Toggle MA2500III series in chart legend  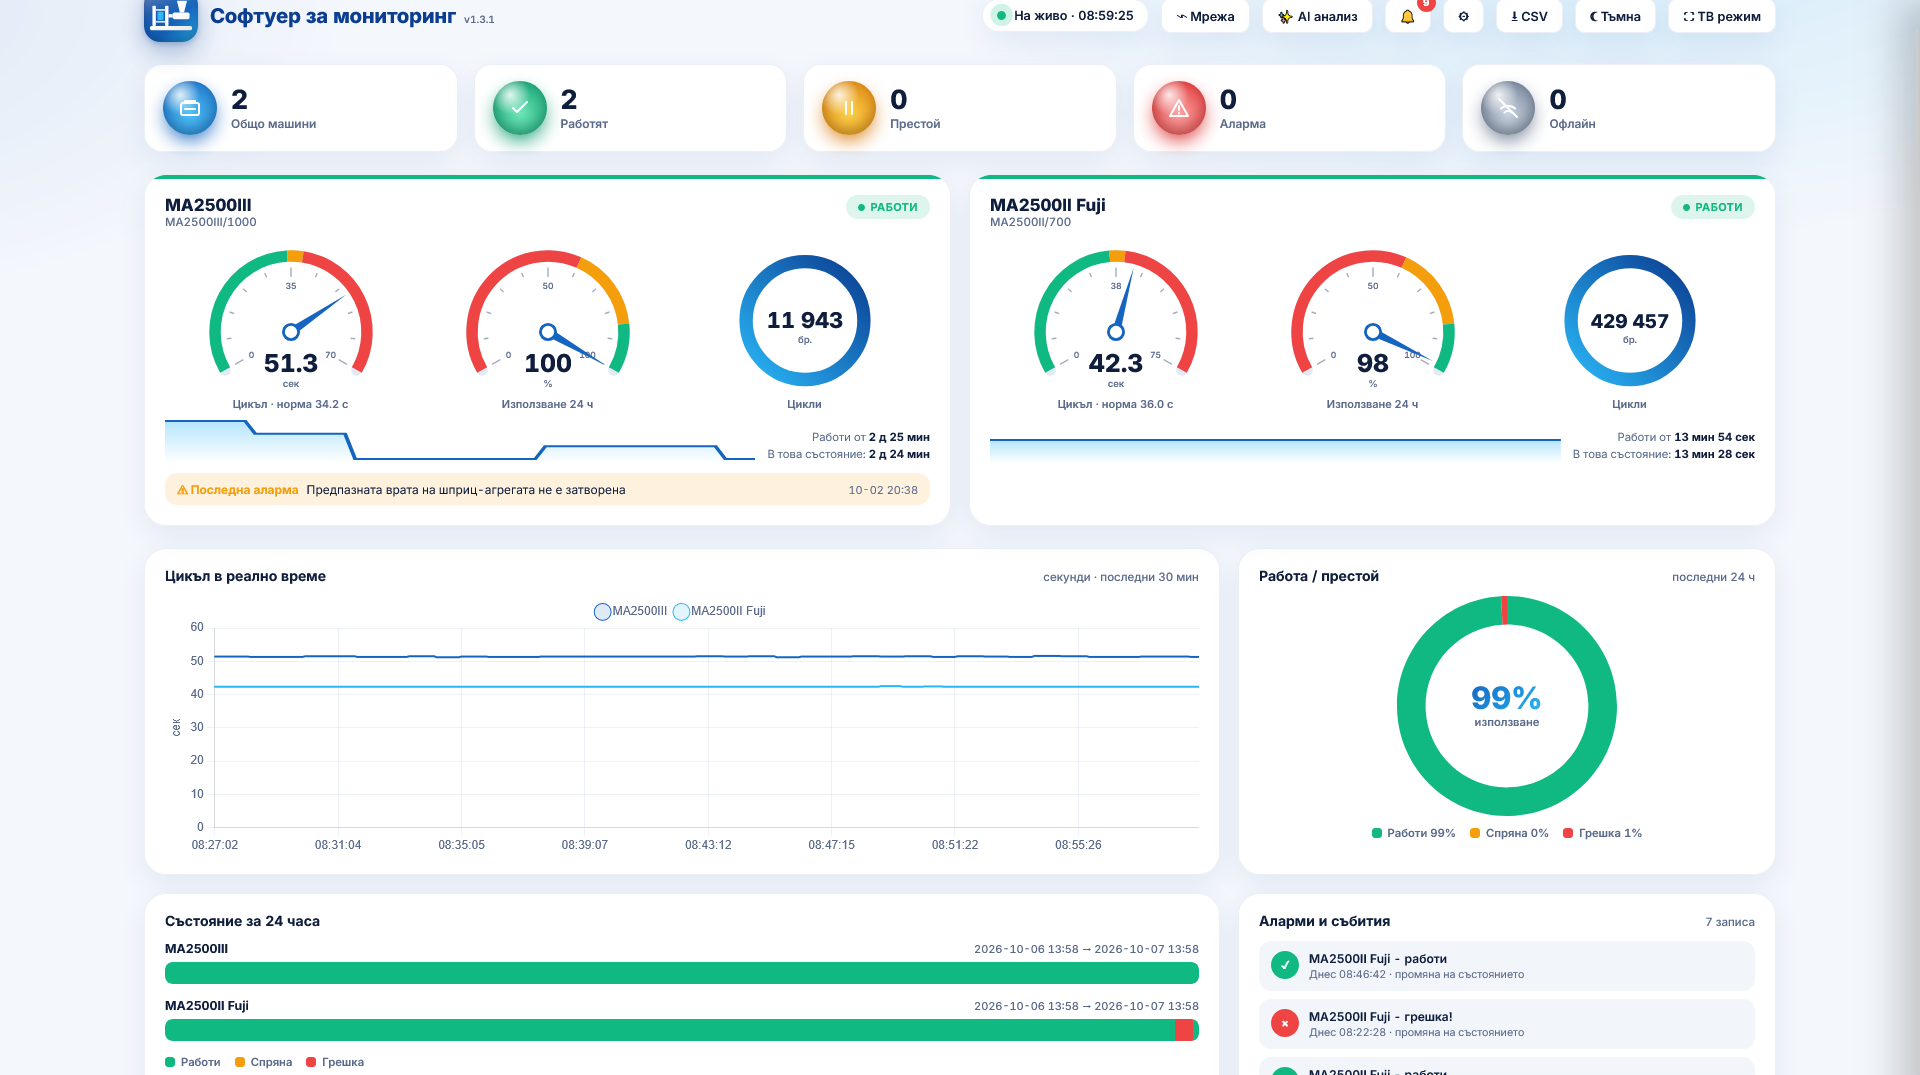(630, 611)
